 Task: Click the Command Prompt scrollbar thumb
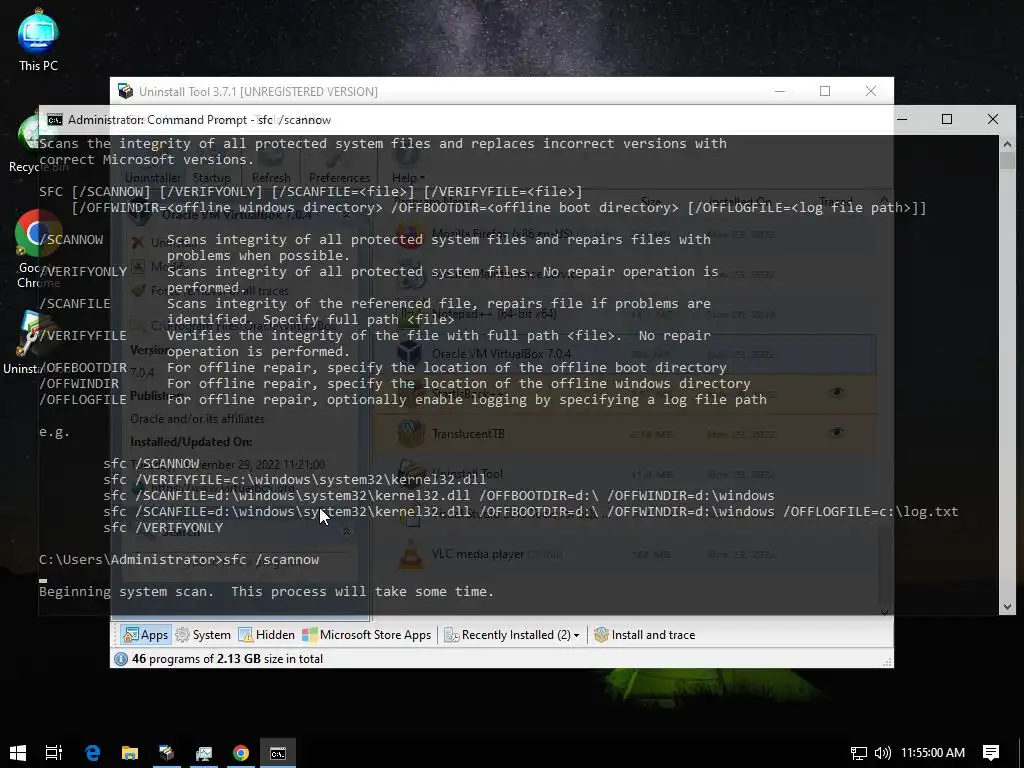(1007, 161)
